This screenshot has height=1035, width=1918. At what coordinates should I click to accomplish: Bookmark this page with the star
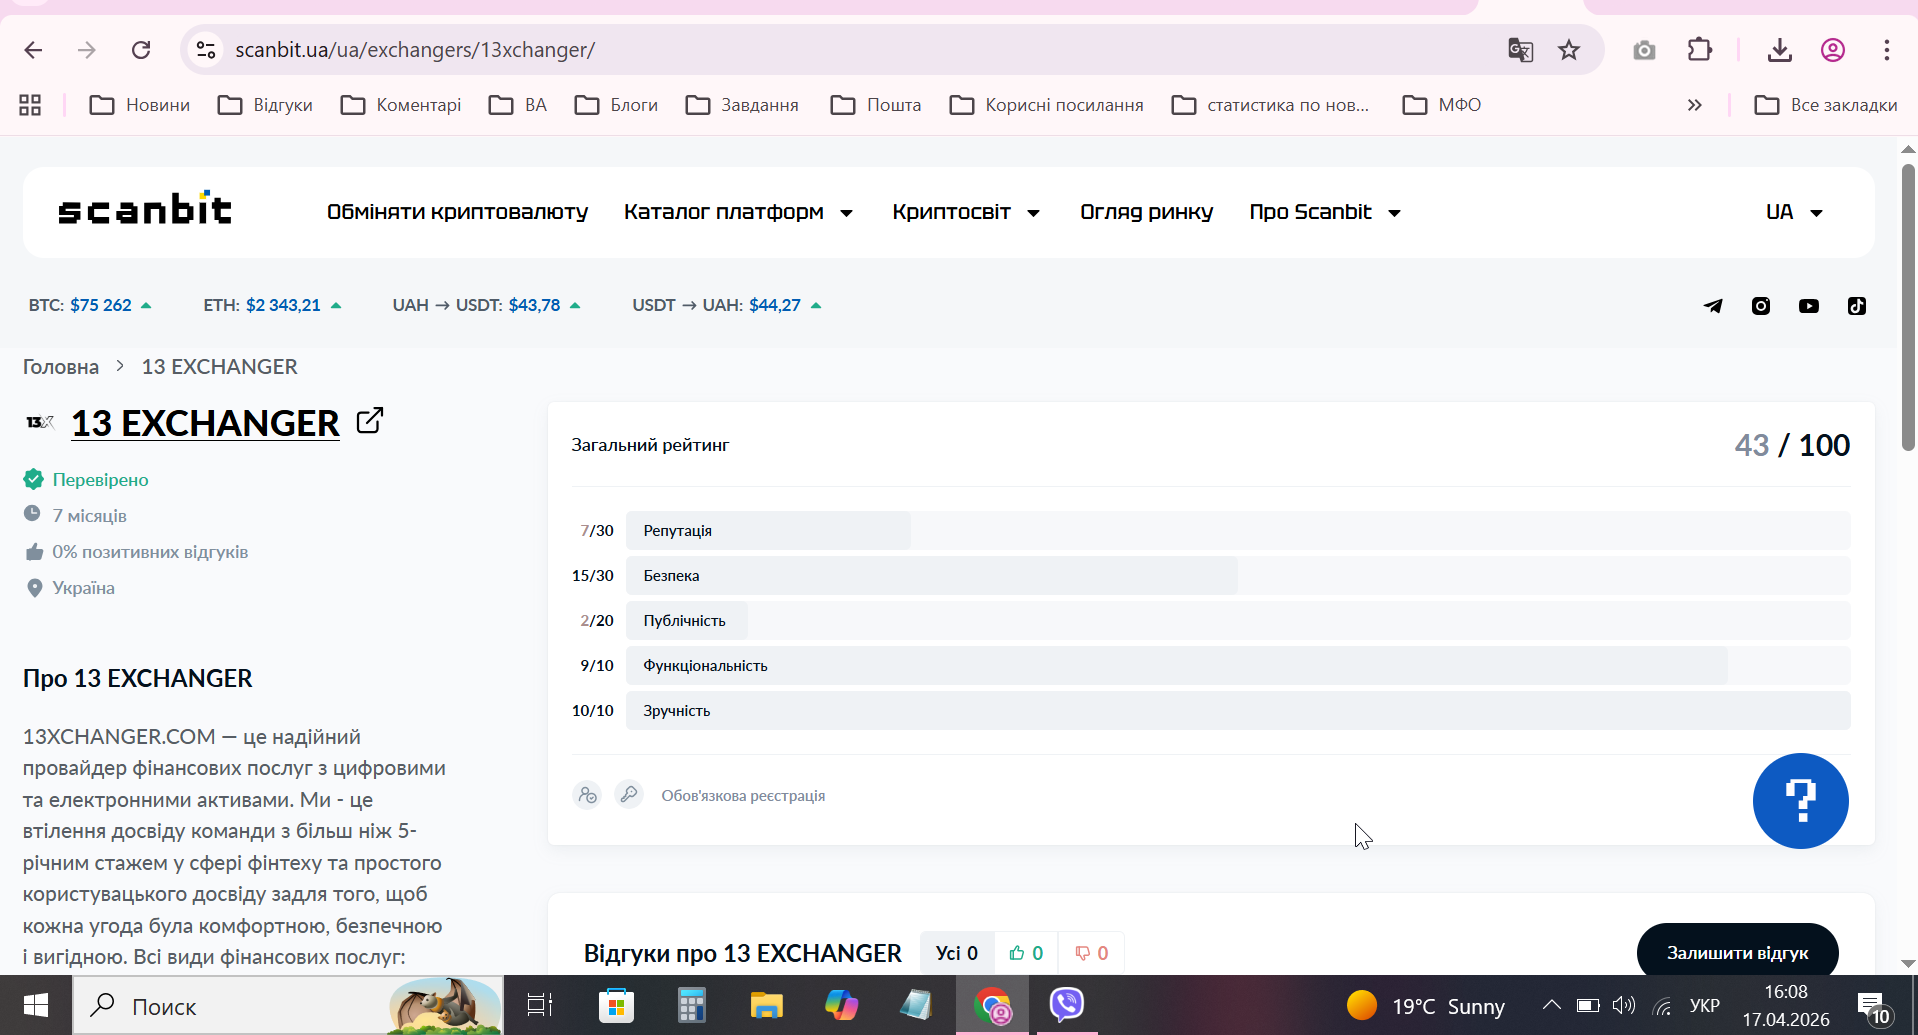coord(1569,50)
